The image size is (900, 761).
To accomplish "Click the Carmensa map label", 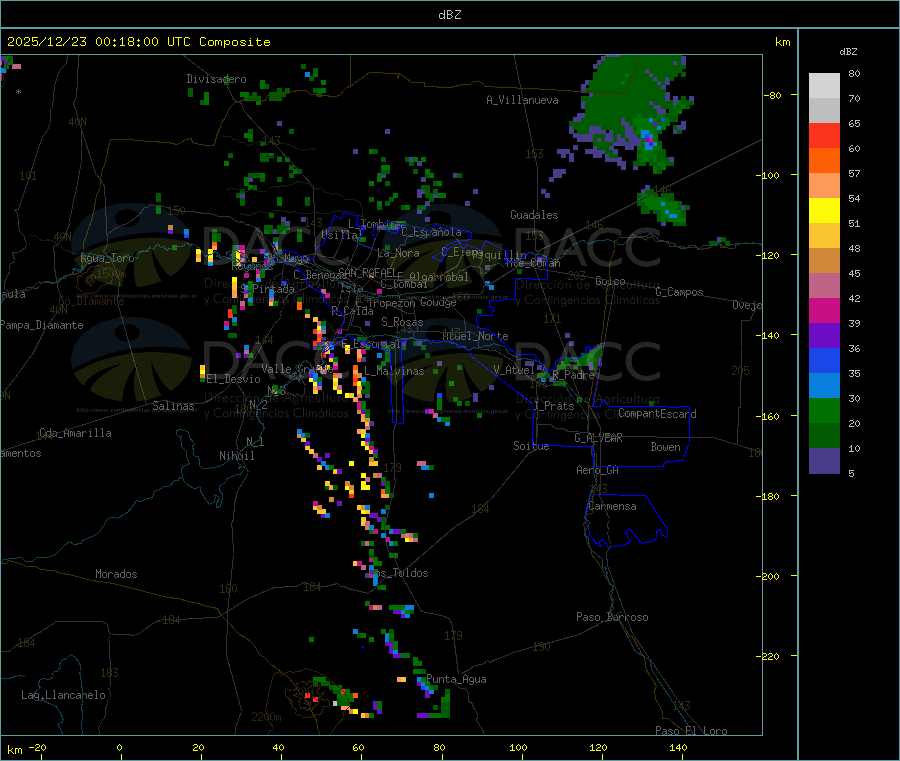I will (x=612, y=506).
